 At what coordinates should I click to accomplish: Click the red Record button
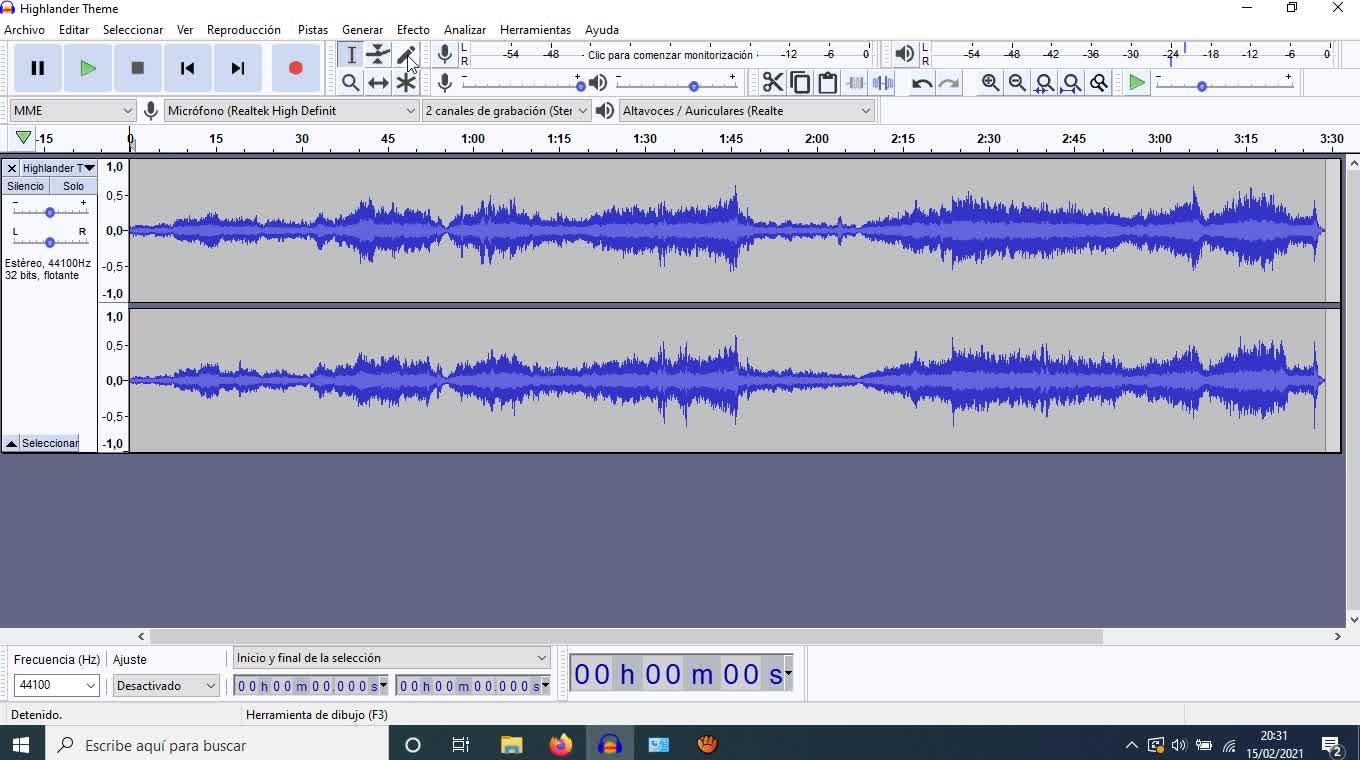point(295,68)
